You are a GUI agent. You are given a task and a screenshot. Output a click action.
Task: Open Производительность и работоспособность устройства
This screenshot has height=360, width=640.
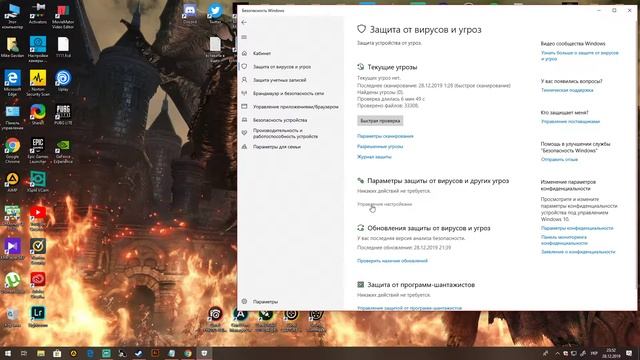tap(285, 133)
